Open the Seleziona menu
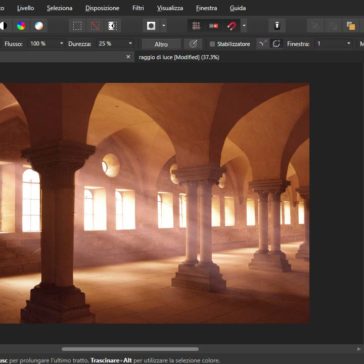 click(x=60, y=8)
